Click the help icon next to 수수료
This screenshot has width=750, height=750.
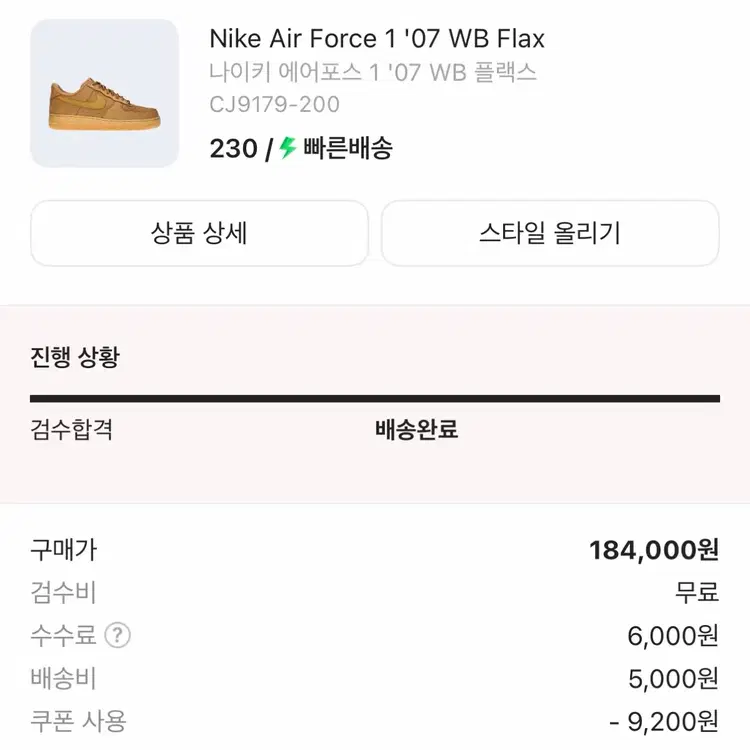tap(117, 635)
